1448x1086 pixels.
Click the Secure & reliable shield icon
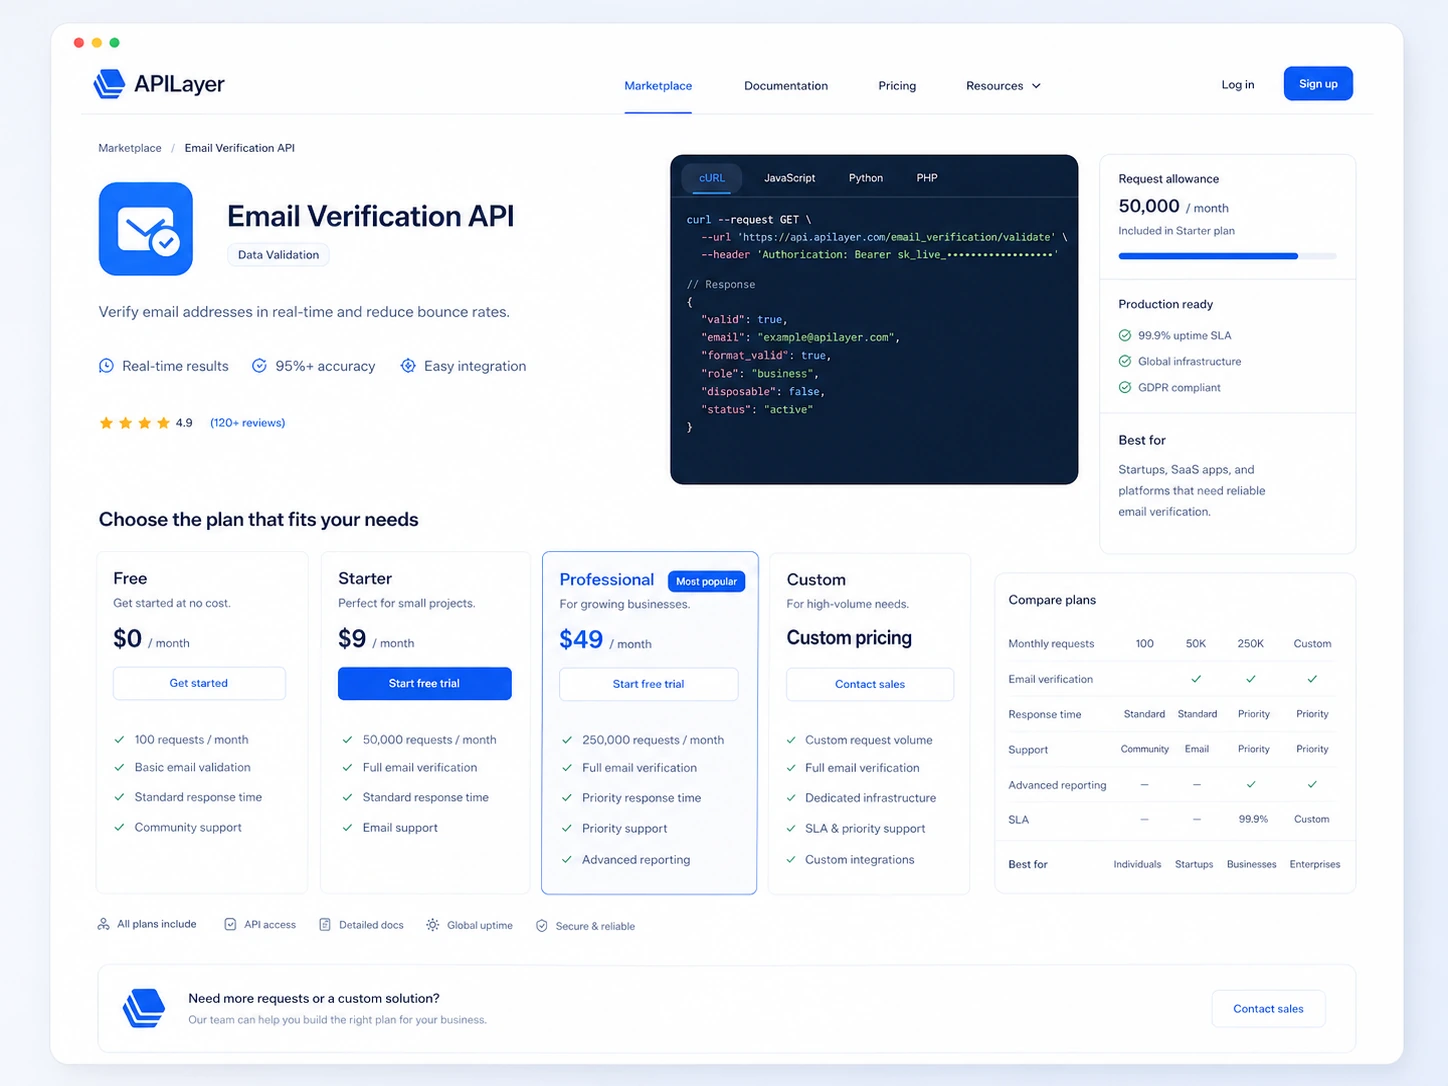click(x=542, y=926)
